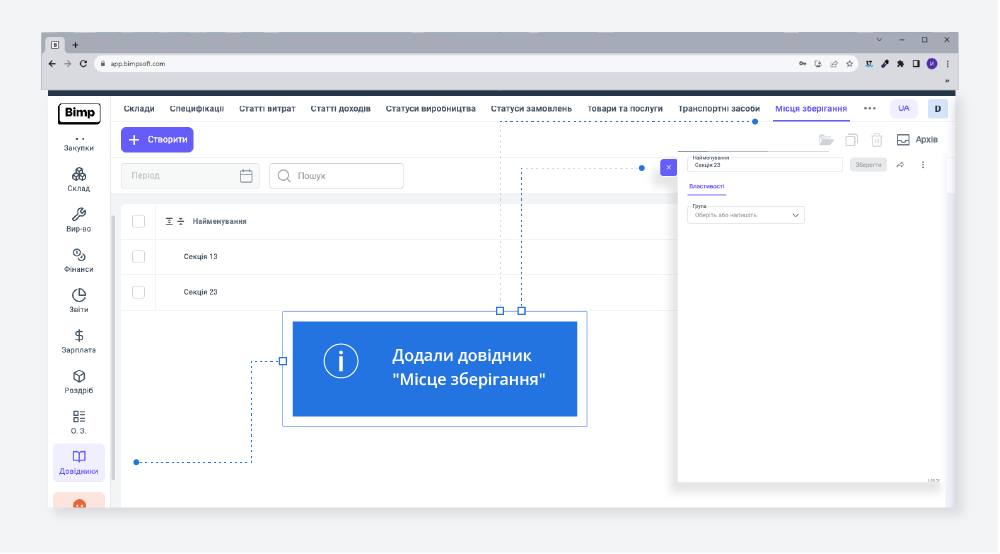Toggle the select-all checkbox in table header

click(138, 221)
